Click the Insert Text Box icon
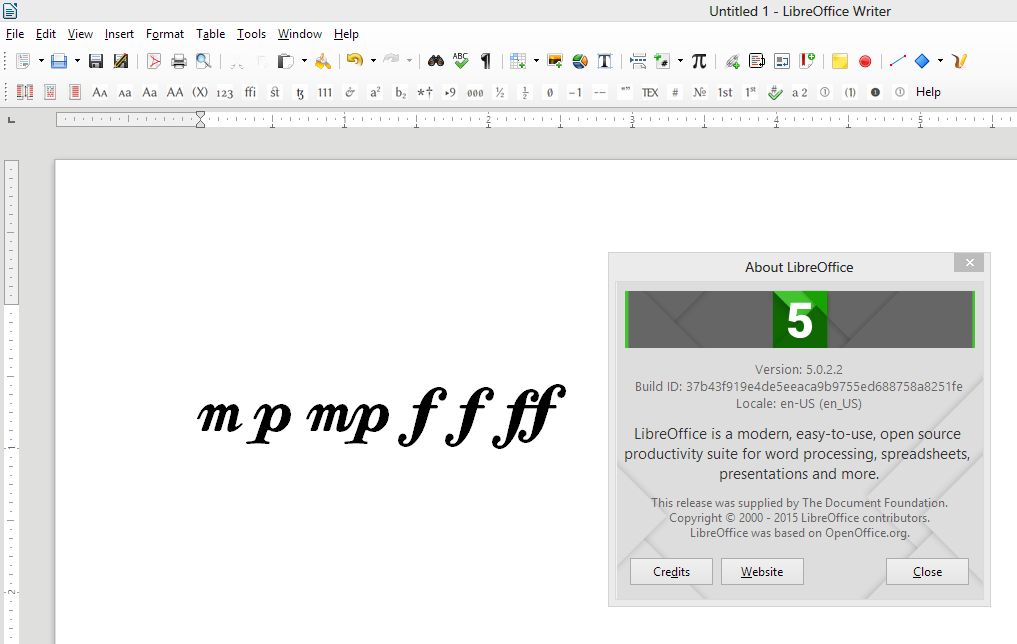The width and height of the screenshot is (1017, 644). (x=604, y=61)
